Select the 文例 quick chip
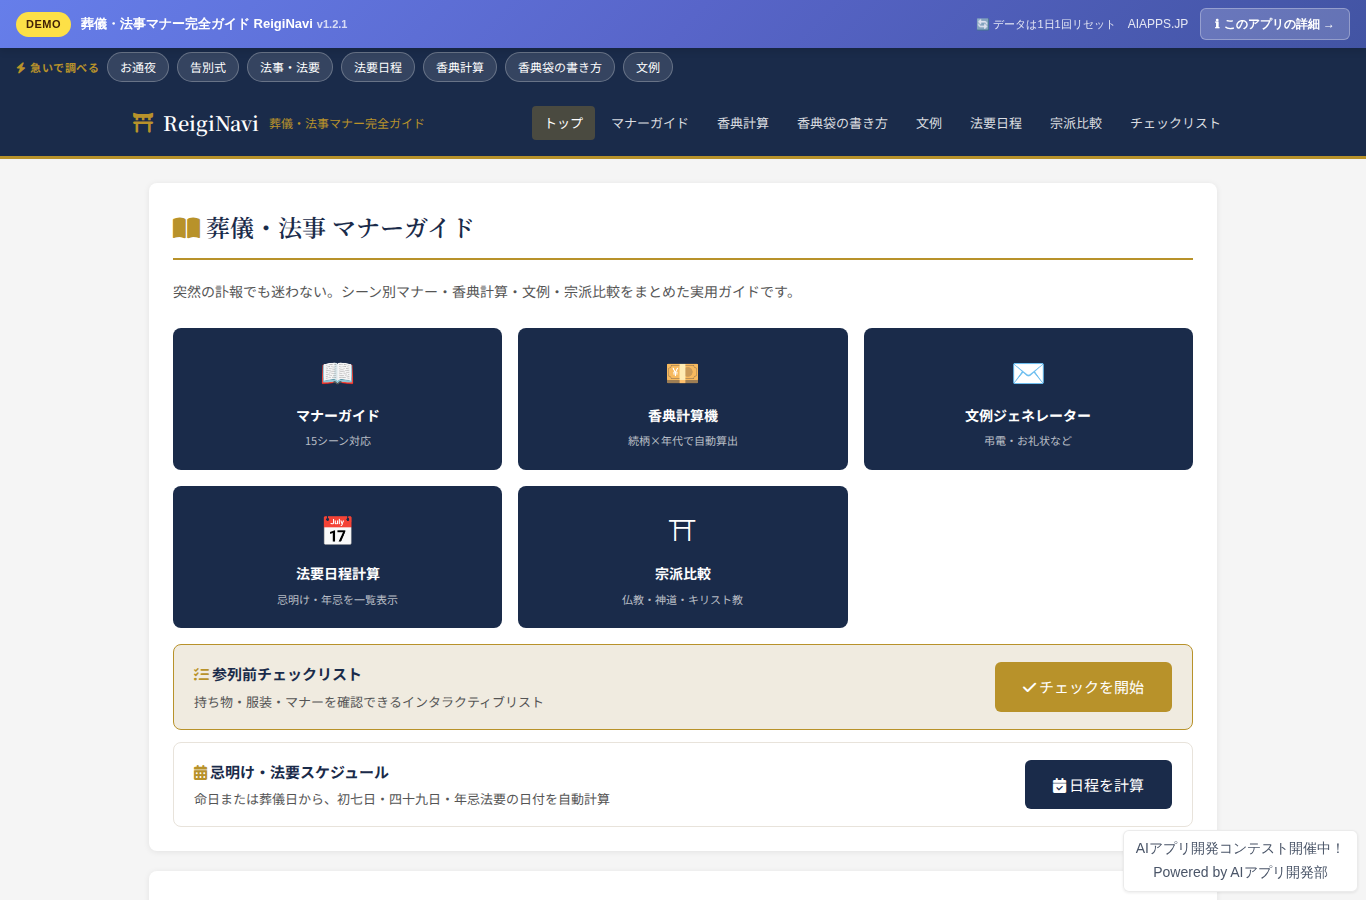Image resolution: width=1366 pixels, height=900 pixels. tap(648, 67)
